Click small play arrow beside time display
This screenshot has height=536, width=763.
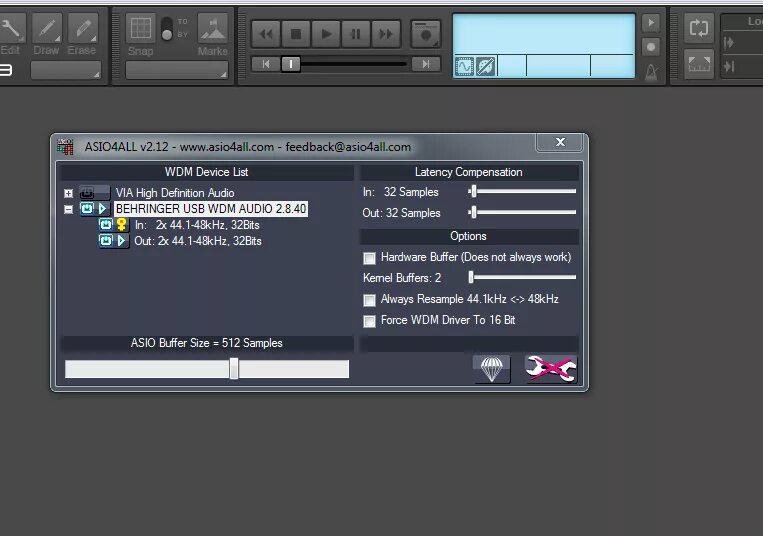(651, 22)
